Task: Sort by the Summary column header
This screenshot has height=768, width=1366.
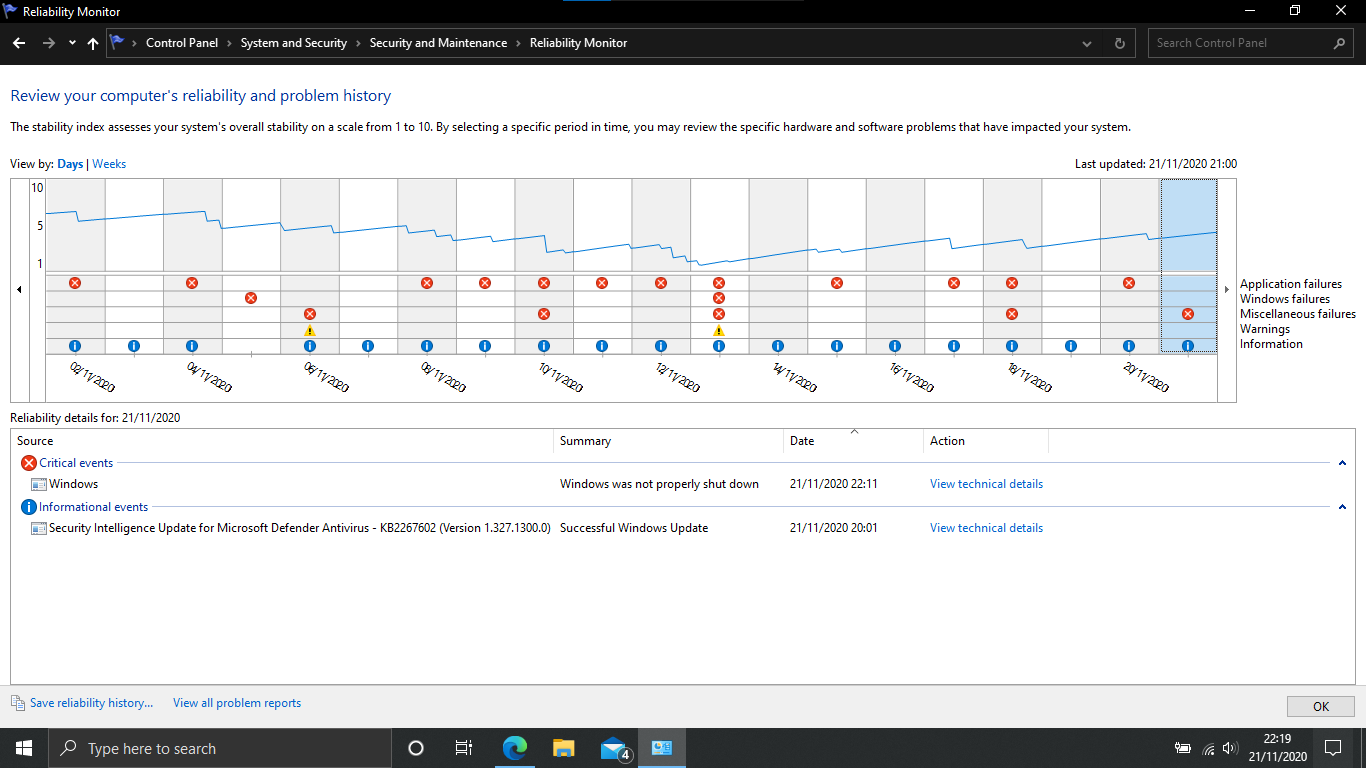Action: coord(668,441)
